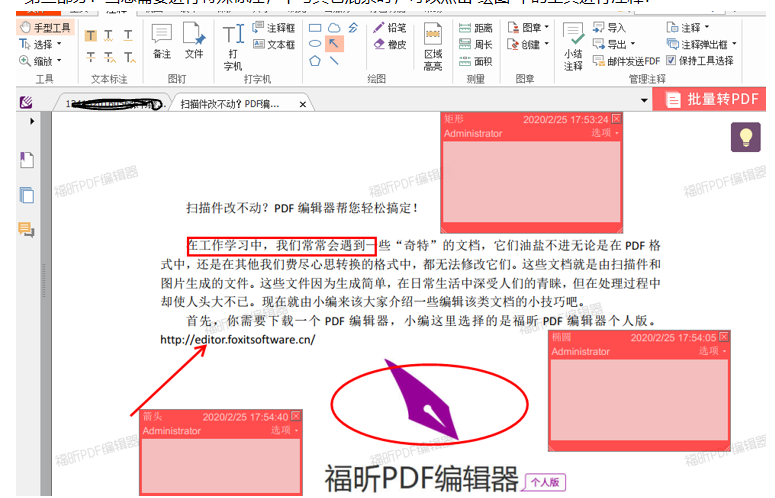Open the editor.foxitsoftware.cn link
The width and height of the screenshot is (775, 498).
point(237,340)
